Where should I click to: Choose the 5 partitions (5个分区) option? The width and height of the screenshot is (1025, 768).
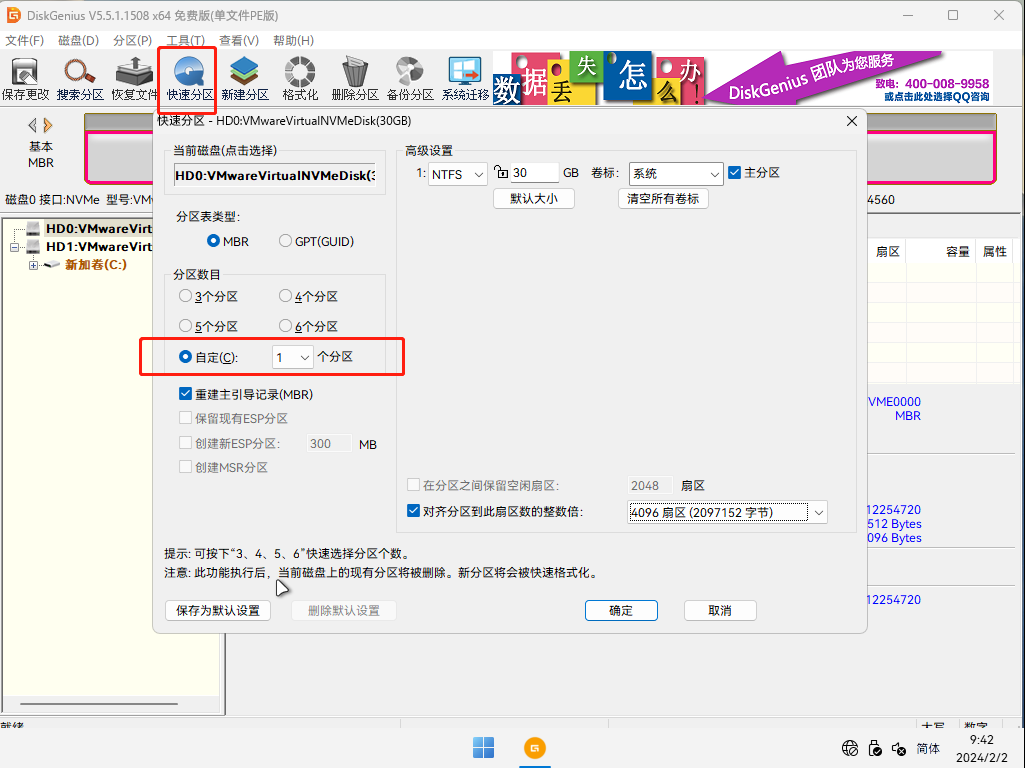click(209, 326)
